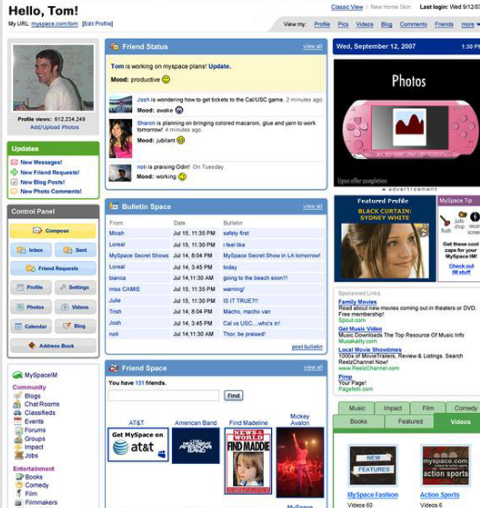Click the Comedy smiley icon

19,485
